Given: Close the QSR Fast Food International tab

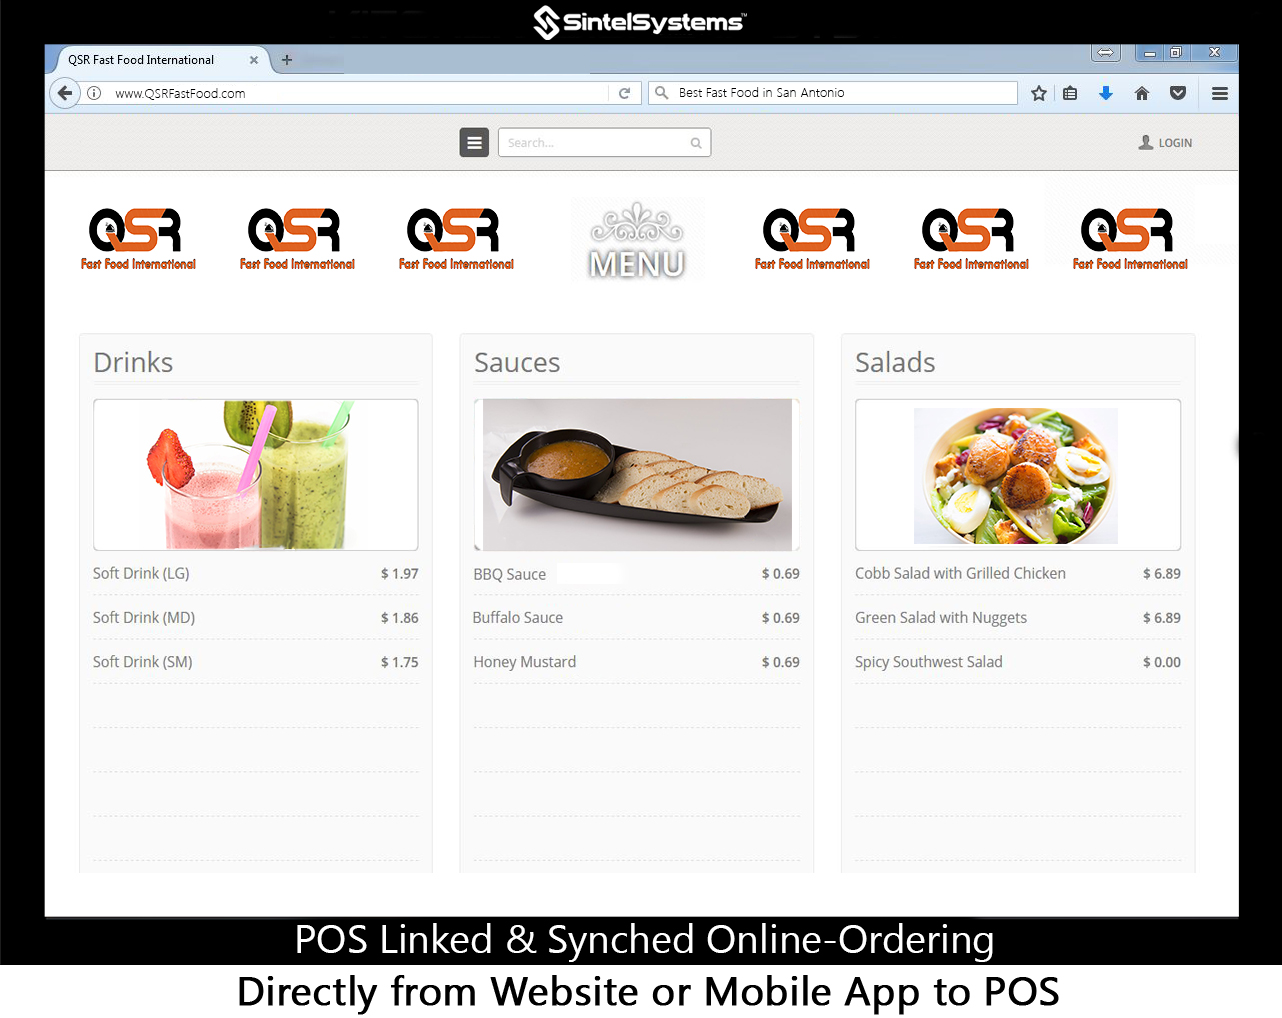Looking at the screenshot, I should (x=254, y=60).
